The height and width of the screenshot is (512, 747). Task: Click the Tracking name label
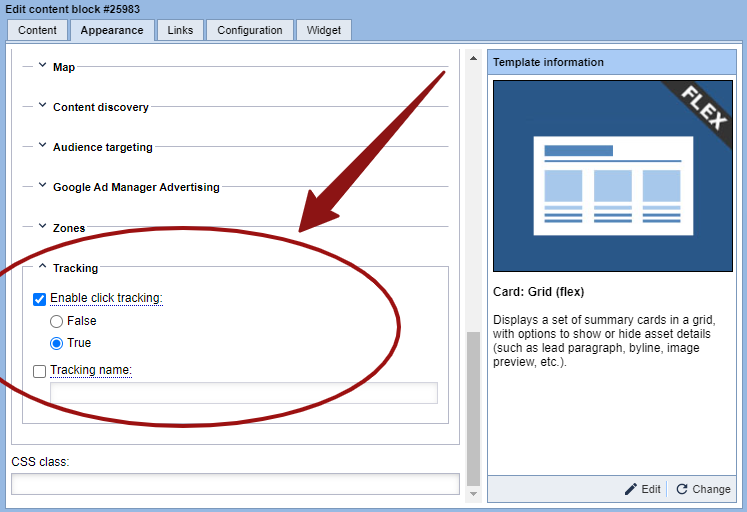coord(91,370)
